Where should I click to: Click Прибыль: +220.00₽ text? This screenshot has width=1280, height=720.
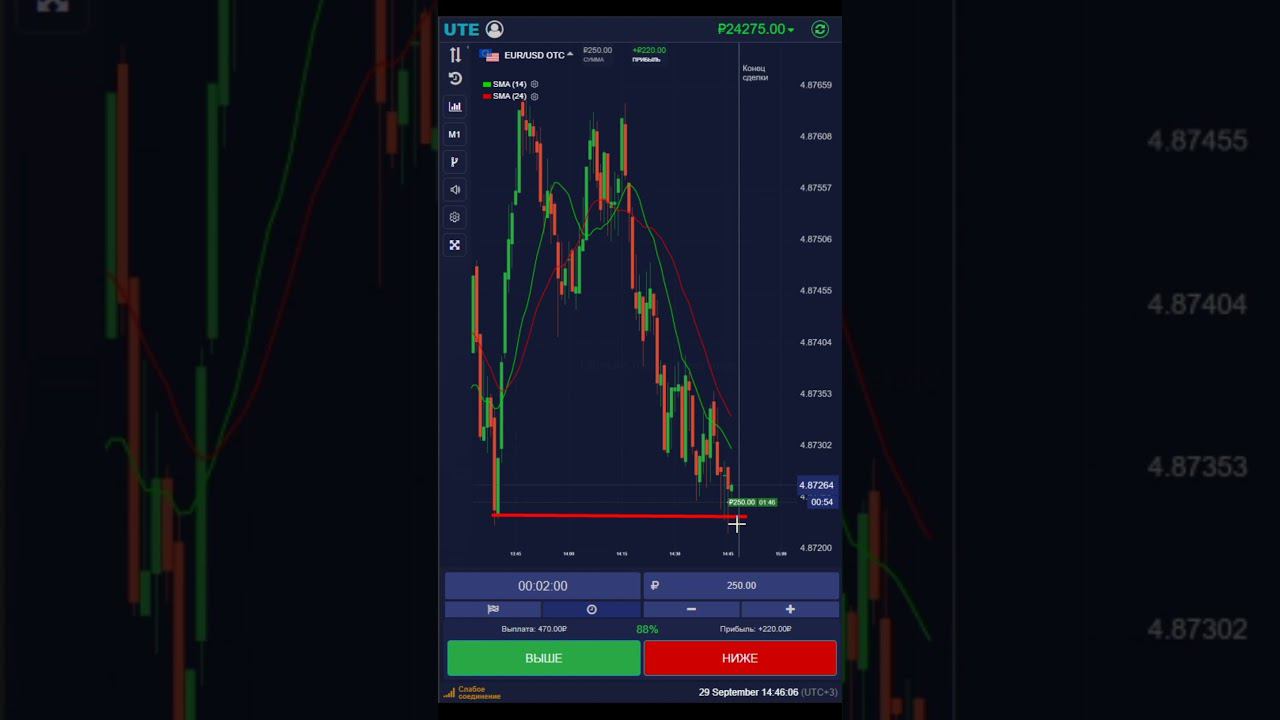pyautogui.click(x=755, y=629)
